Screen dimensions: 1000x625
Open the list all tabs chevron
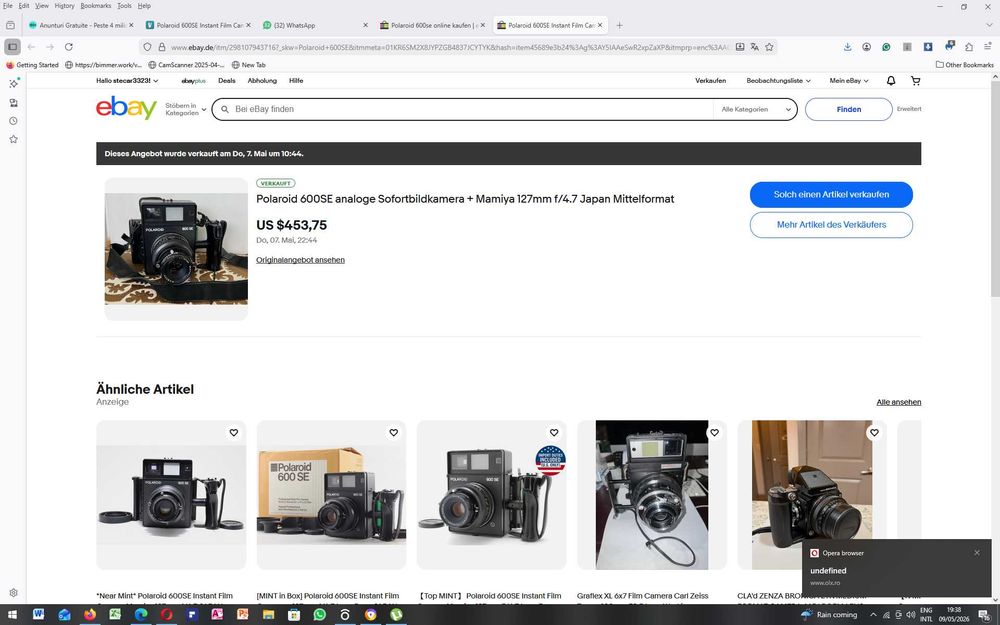[x=989, y=26]
